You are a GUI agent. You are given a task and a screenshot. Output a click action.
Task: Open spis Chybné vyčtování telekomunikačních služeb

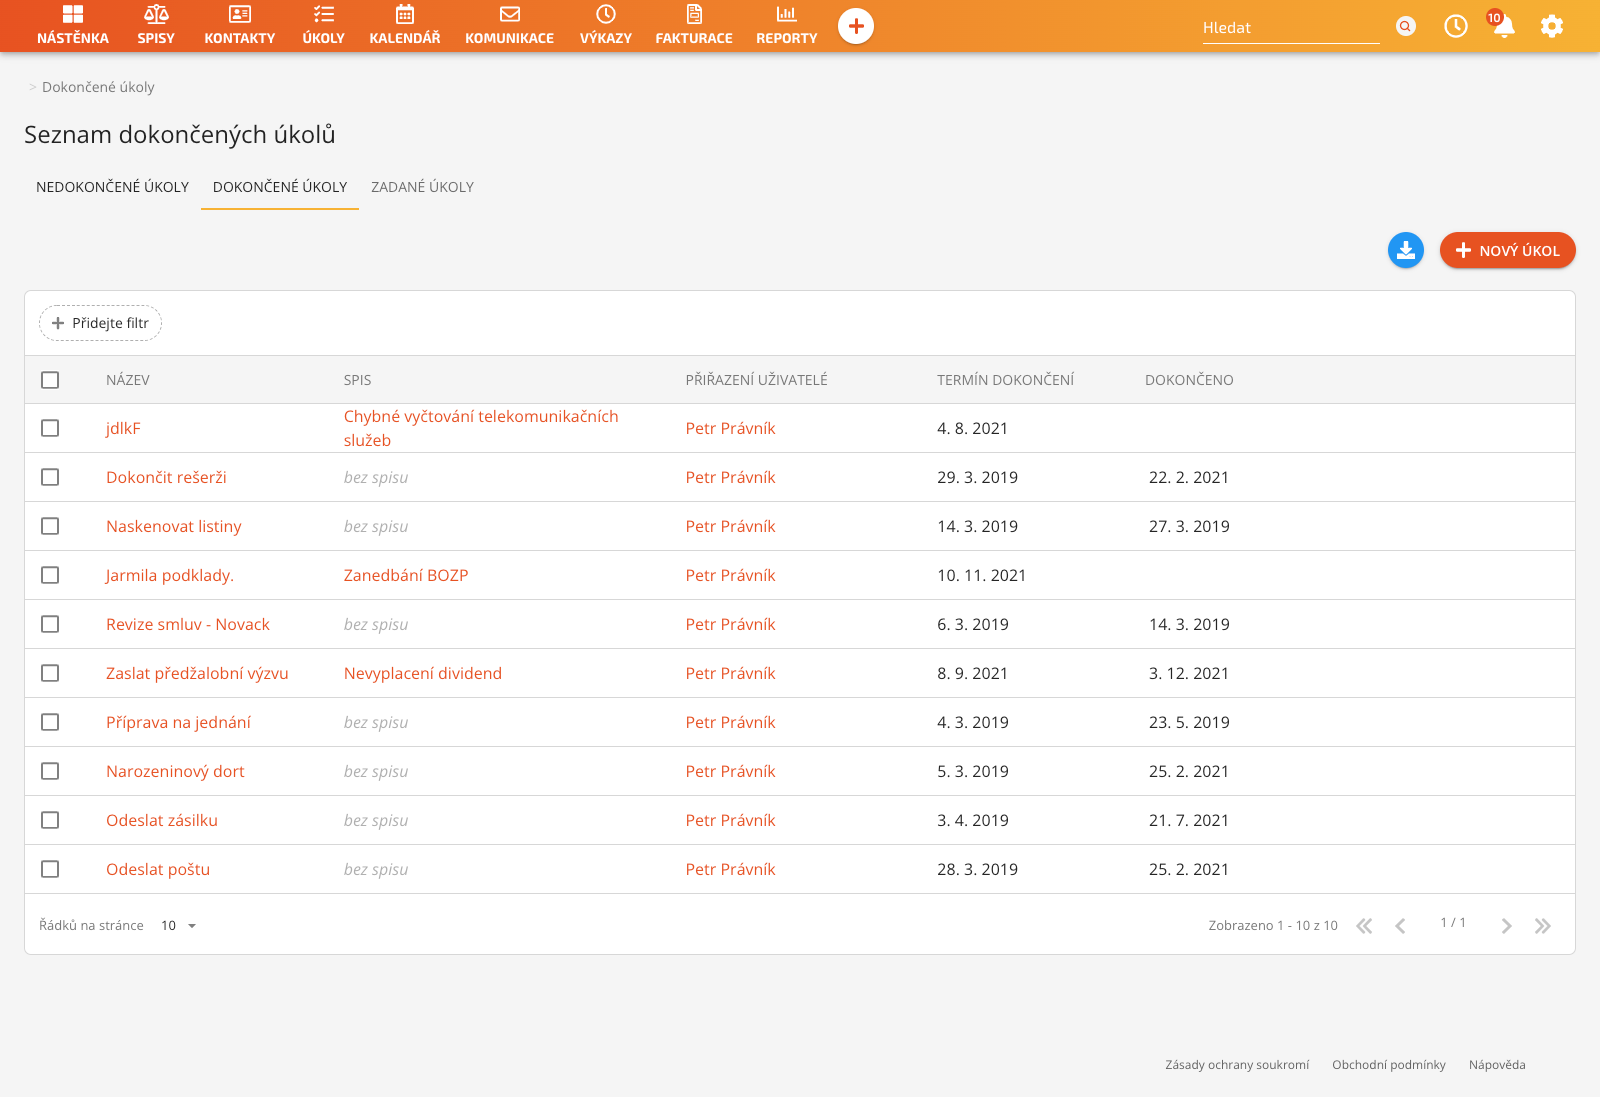[x=481, y=428]
